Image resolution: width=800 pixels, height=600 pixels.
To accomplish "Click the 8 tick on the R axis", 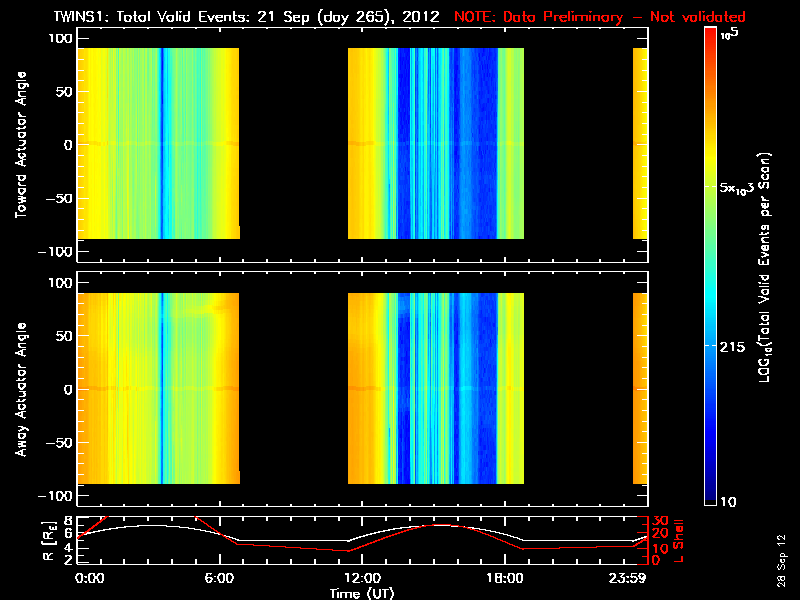I will [x=68, y=521].
